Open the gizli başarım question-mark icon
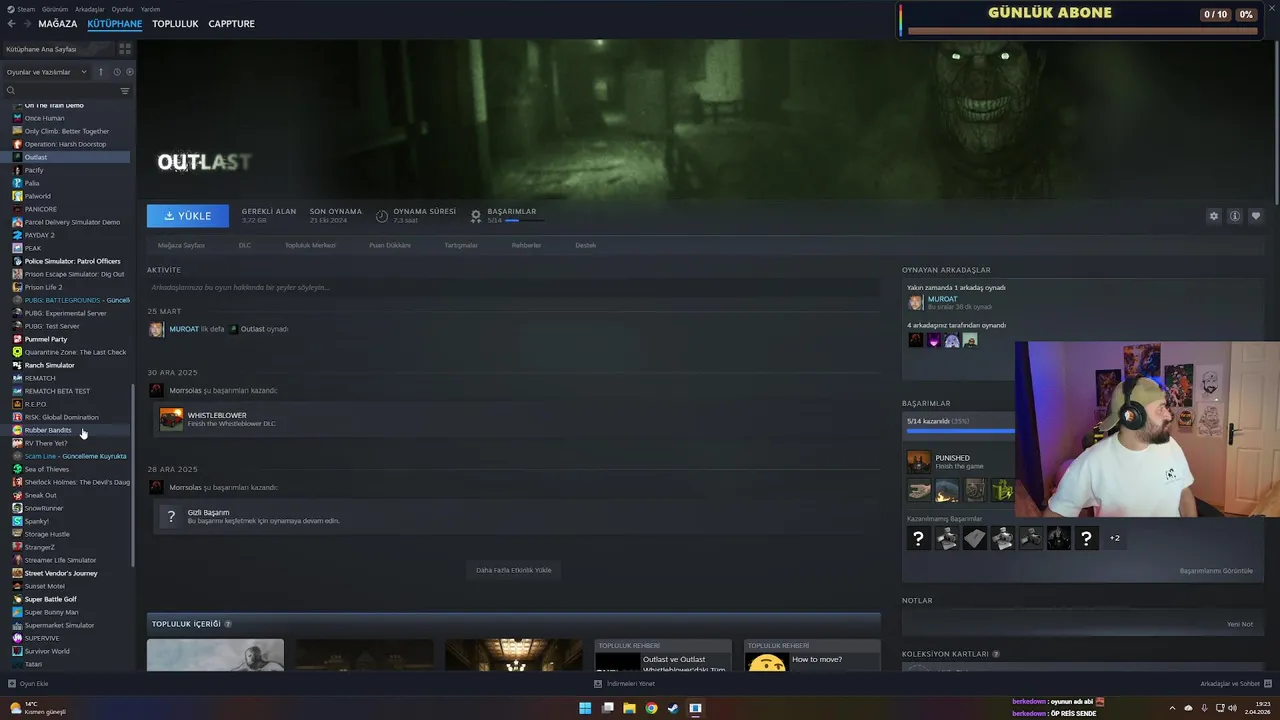Screen dimensions: 1280x720 click(x=171, y=516)
